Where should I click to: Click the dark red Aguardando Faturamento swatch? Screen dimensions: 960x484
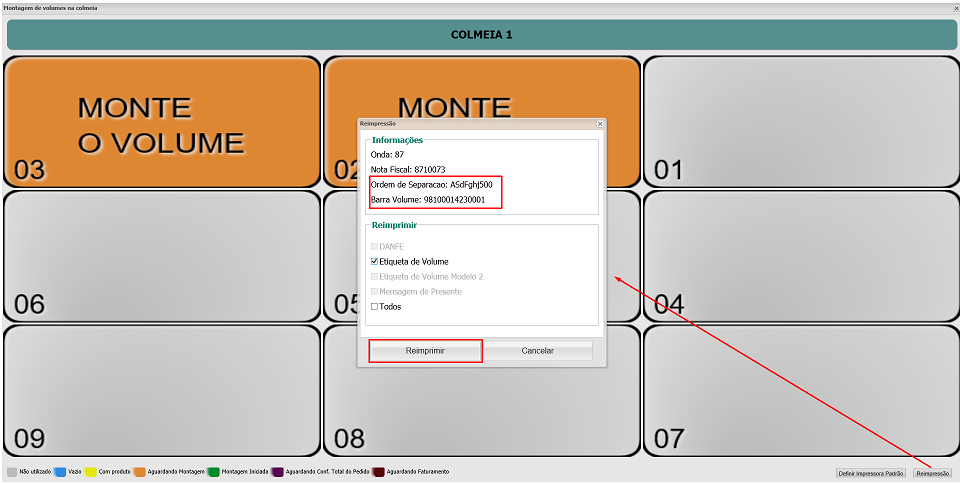click(379, 472)
